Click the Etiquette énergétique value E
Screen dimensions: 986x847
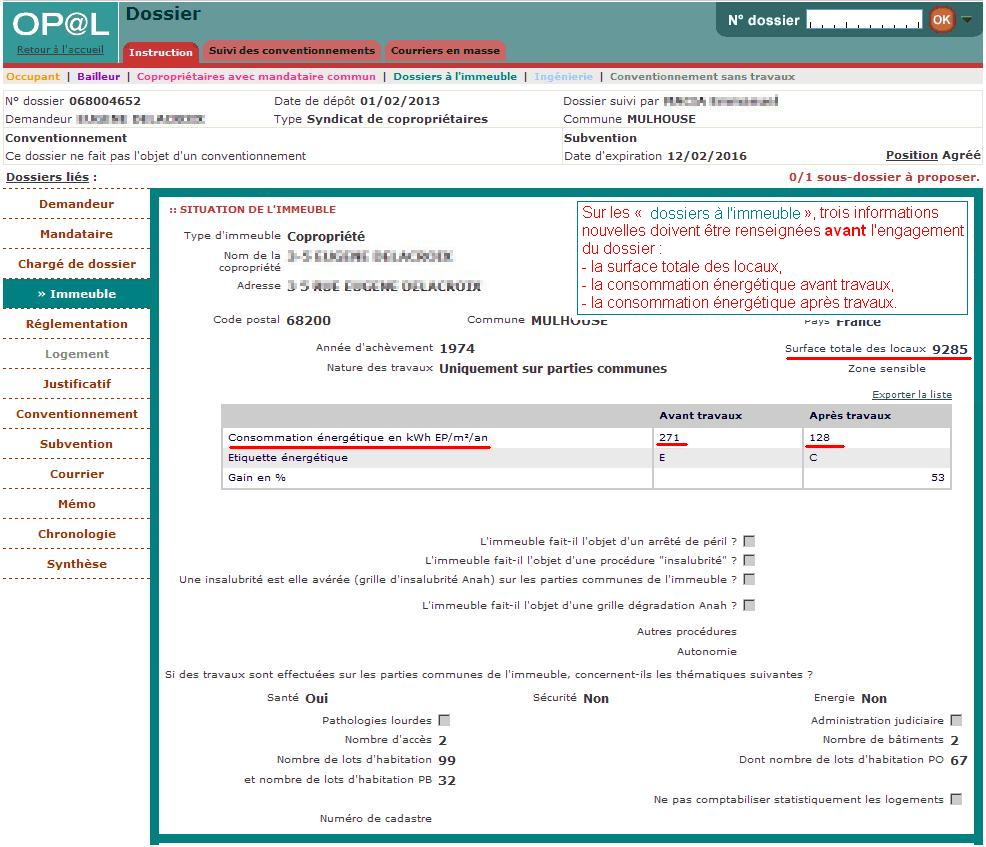pyautogui.click(x=662, y=458)
